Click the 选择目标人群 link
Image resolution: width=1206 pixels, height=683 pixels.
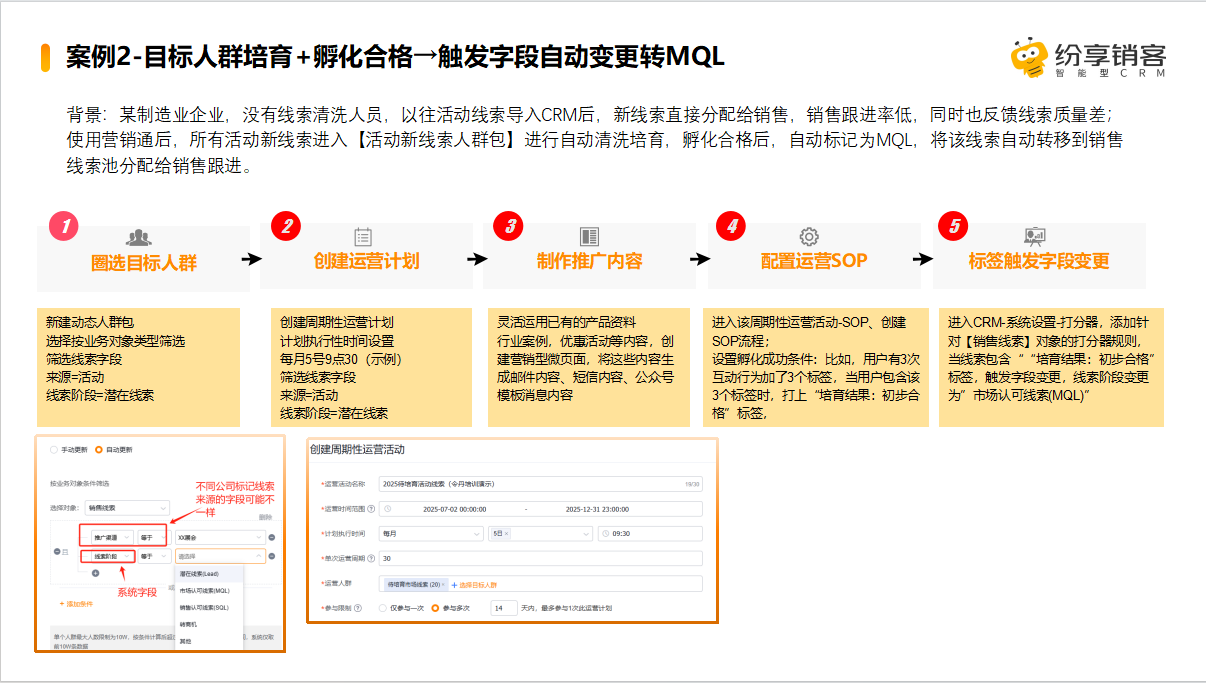click(474, 585)
